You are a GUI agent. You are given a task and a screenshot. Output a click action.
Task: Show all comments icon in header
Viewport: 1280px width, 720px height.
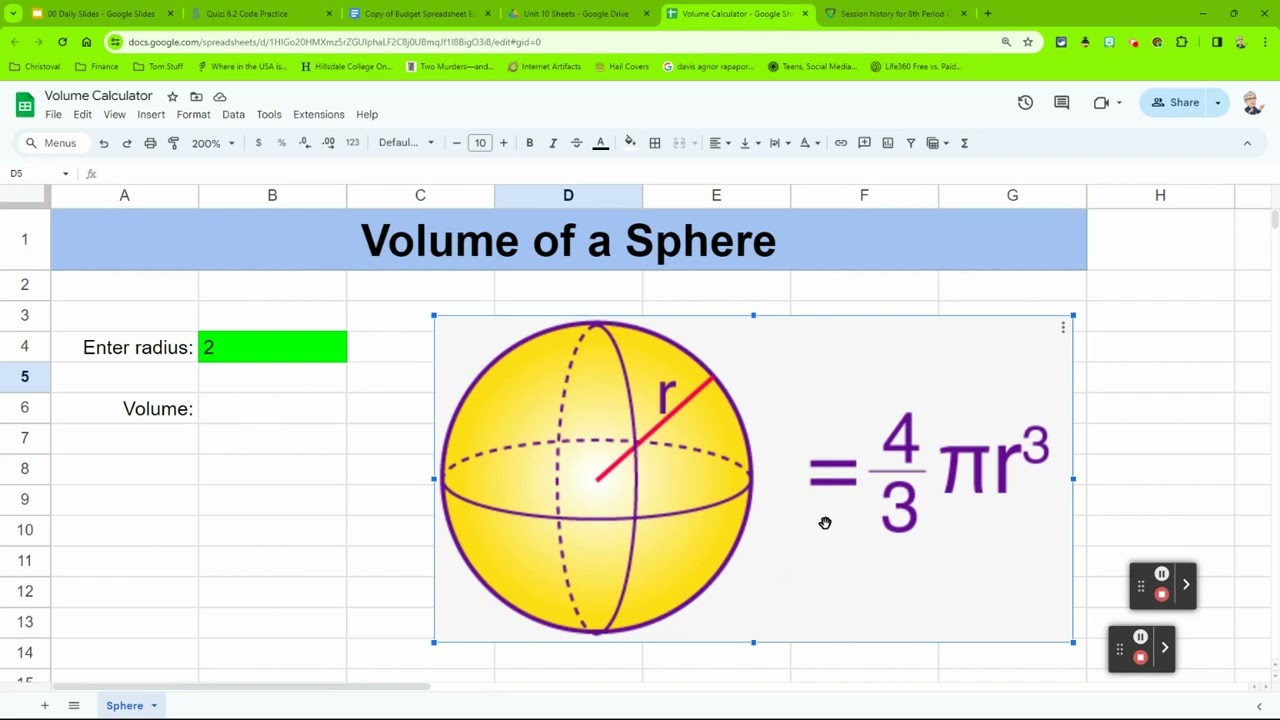click(x=1062, y=102)
